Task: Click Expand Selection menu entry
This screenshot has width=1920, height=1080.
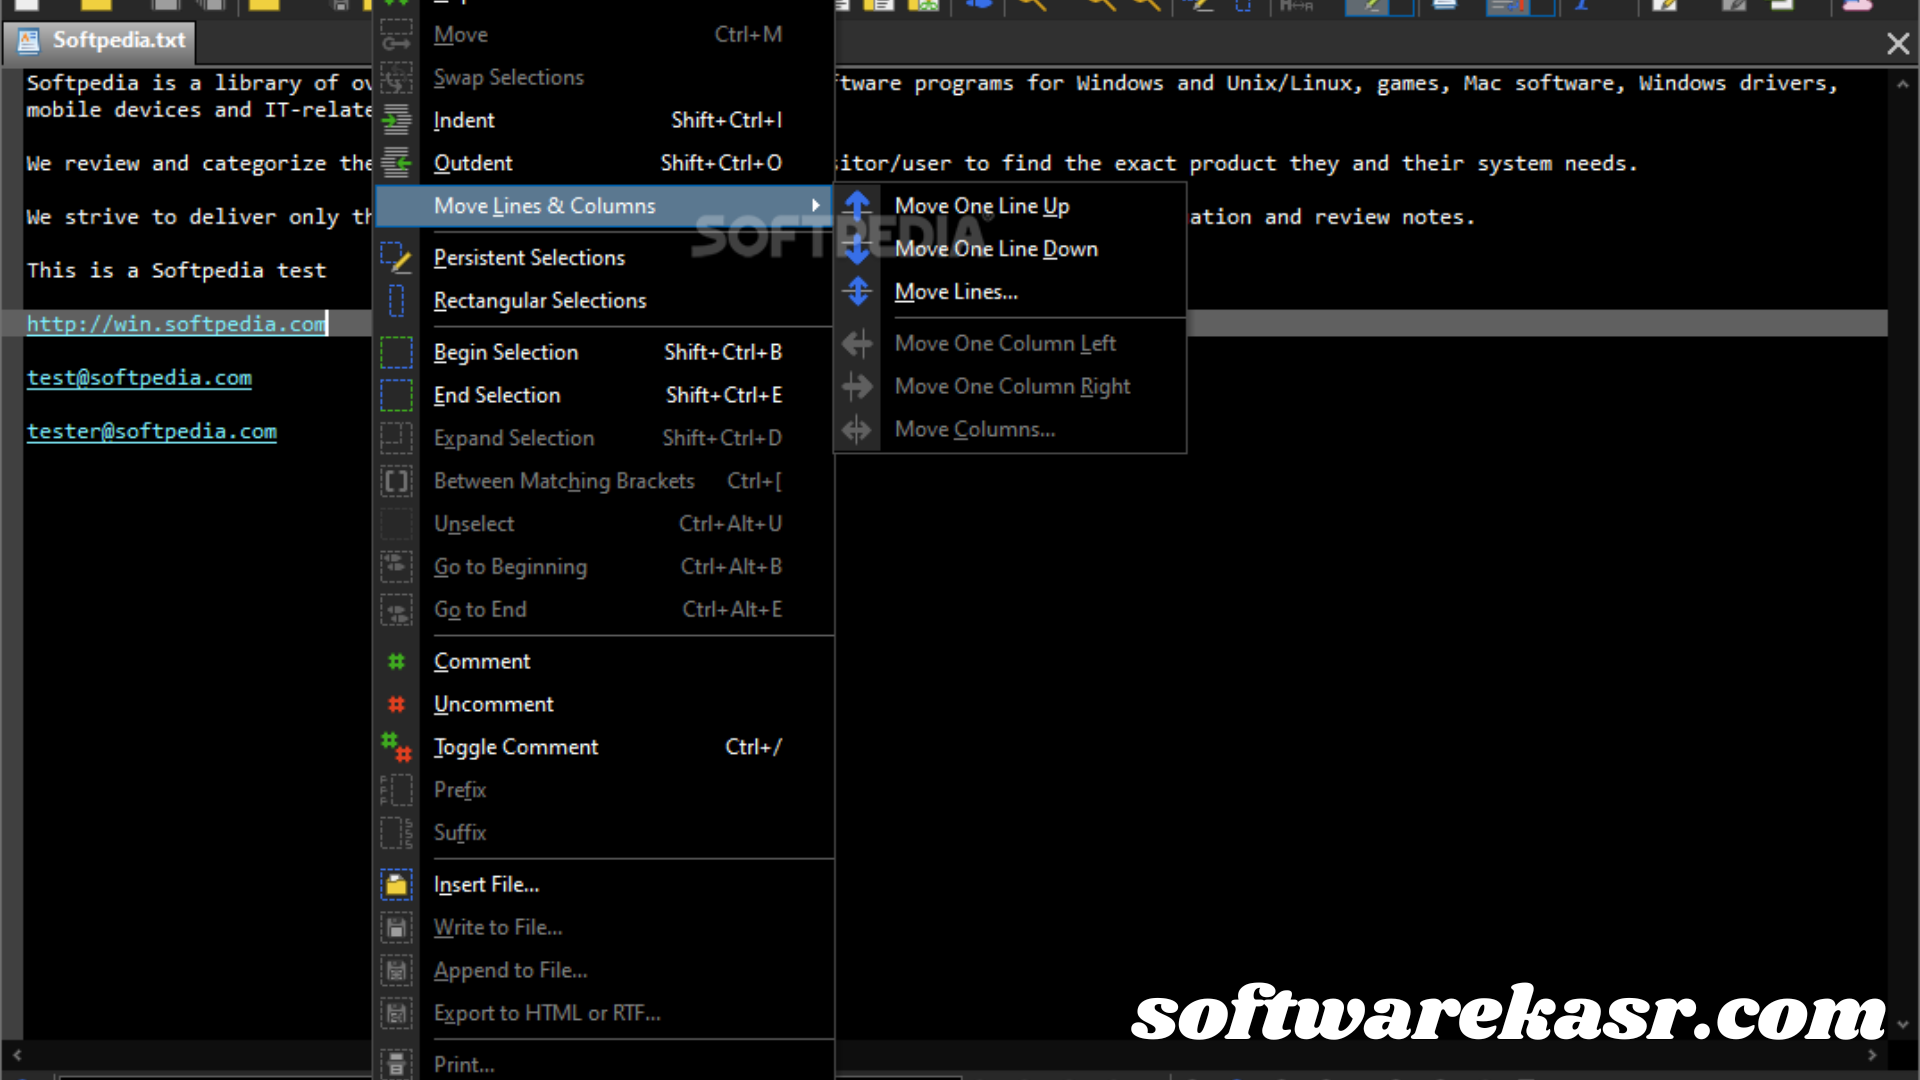Action: coord(604,439)
